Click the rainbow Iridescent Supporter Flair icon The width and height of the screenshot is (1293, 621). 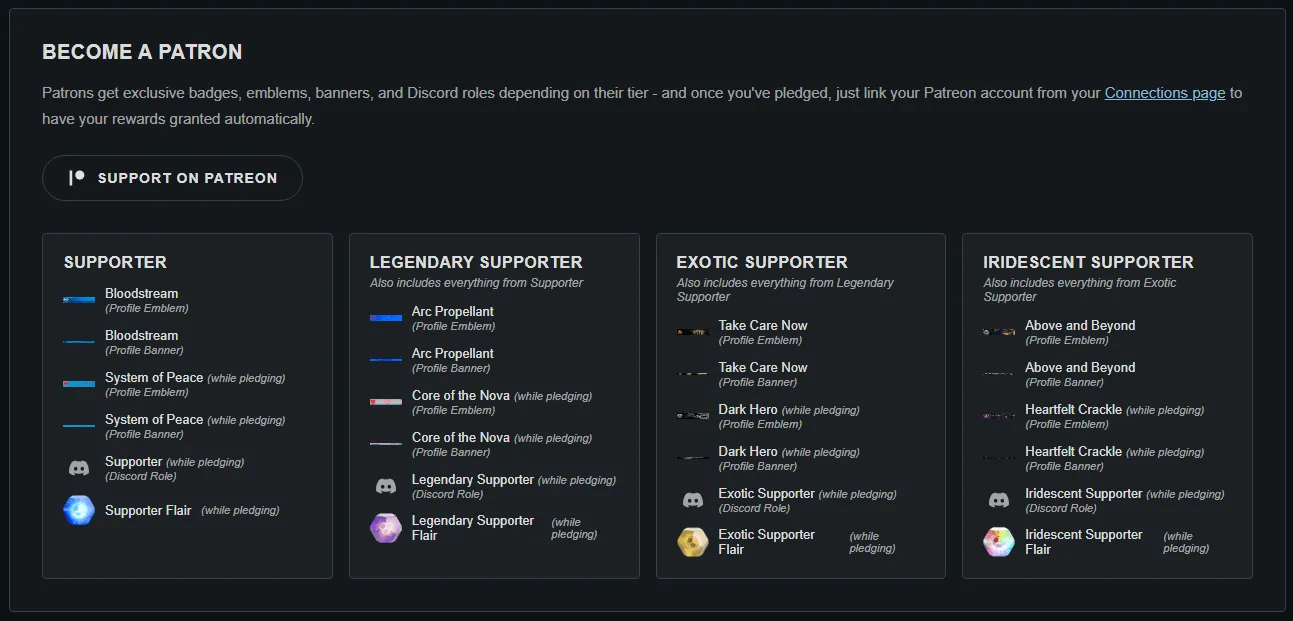tap(999, 542)
